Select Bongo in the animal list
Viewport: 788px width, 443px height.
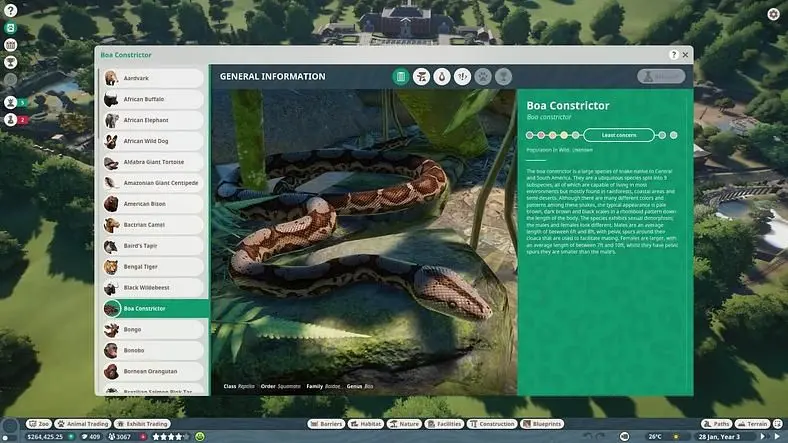pos(153,329)
